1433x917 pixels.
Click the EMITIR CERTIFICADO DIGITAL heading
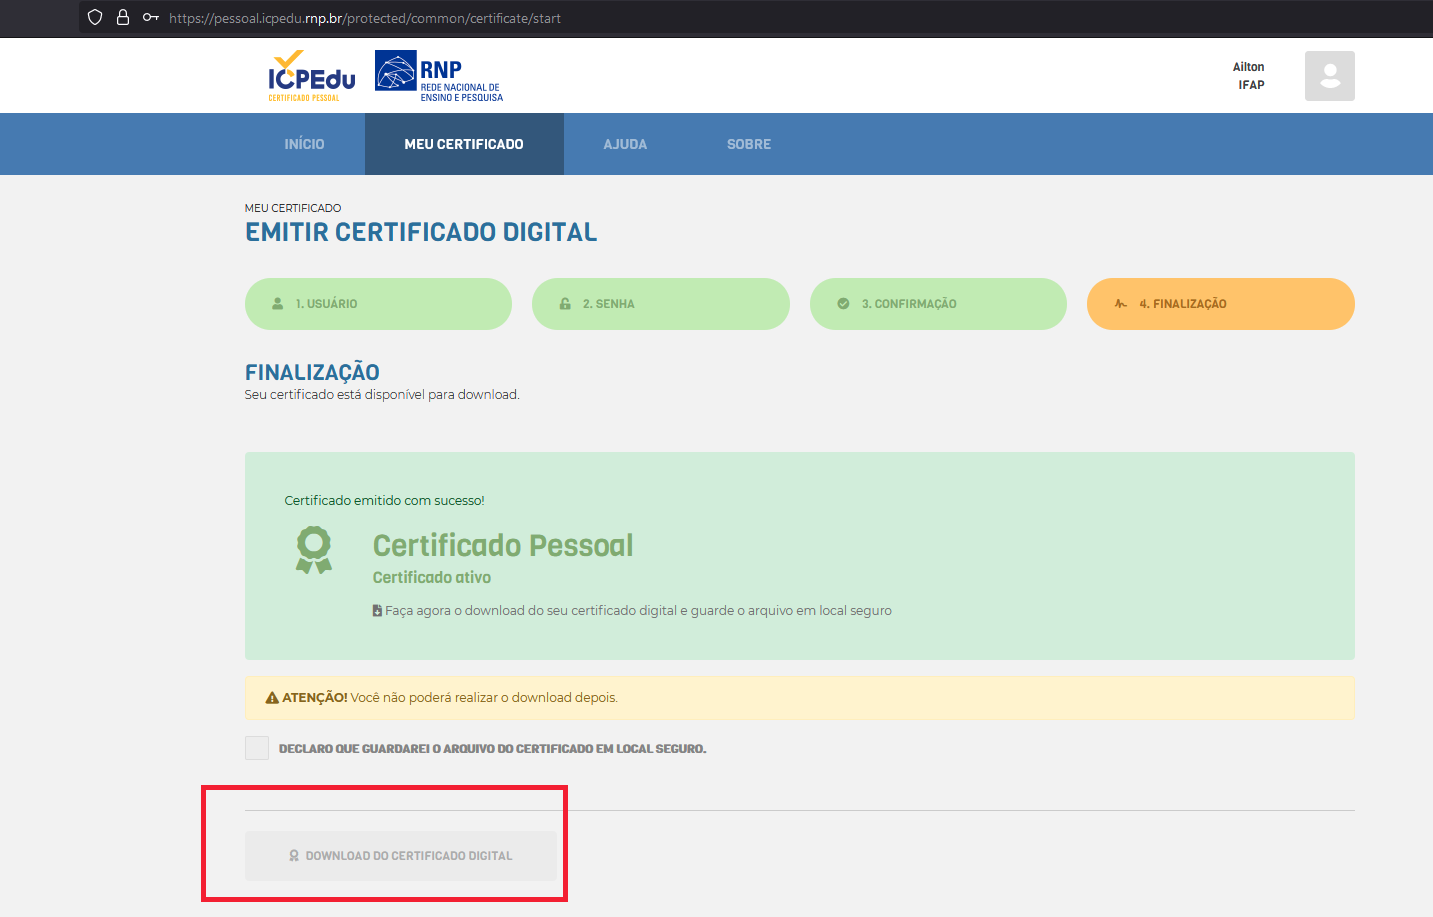421,232
